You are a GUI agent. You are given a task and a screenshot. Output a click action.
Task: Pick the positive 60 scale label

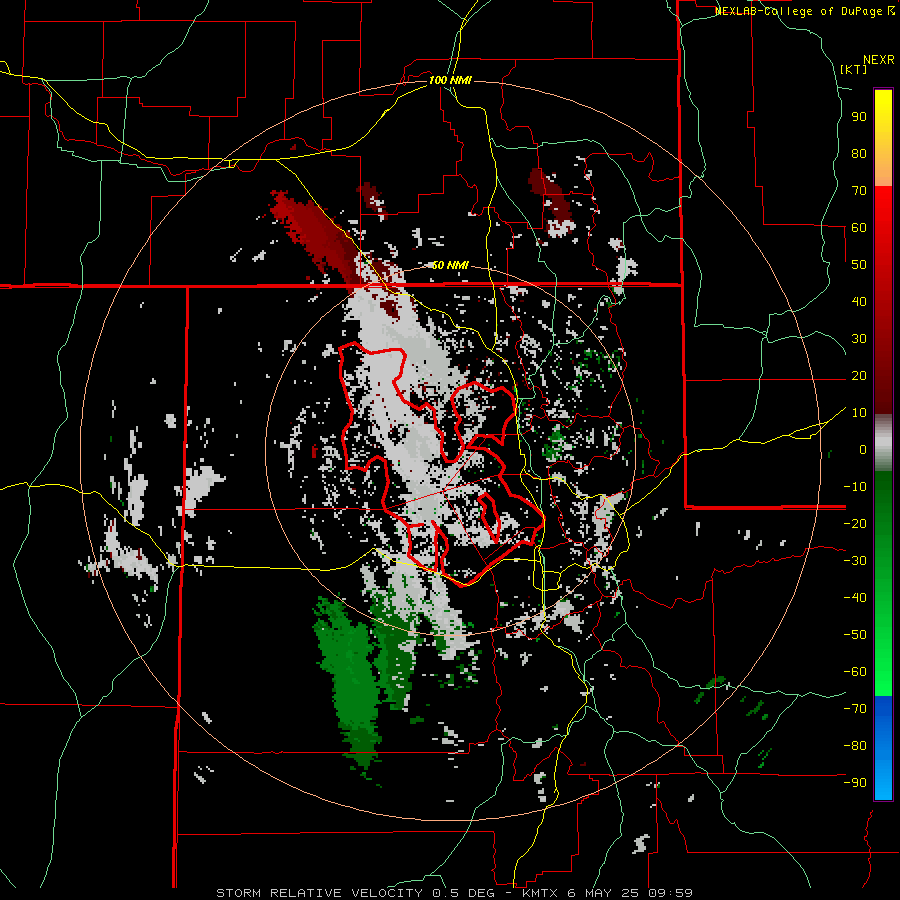(859, 228)
